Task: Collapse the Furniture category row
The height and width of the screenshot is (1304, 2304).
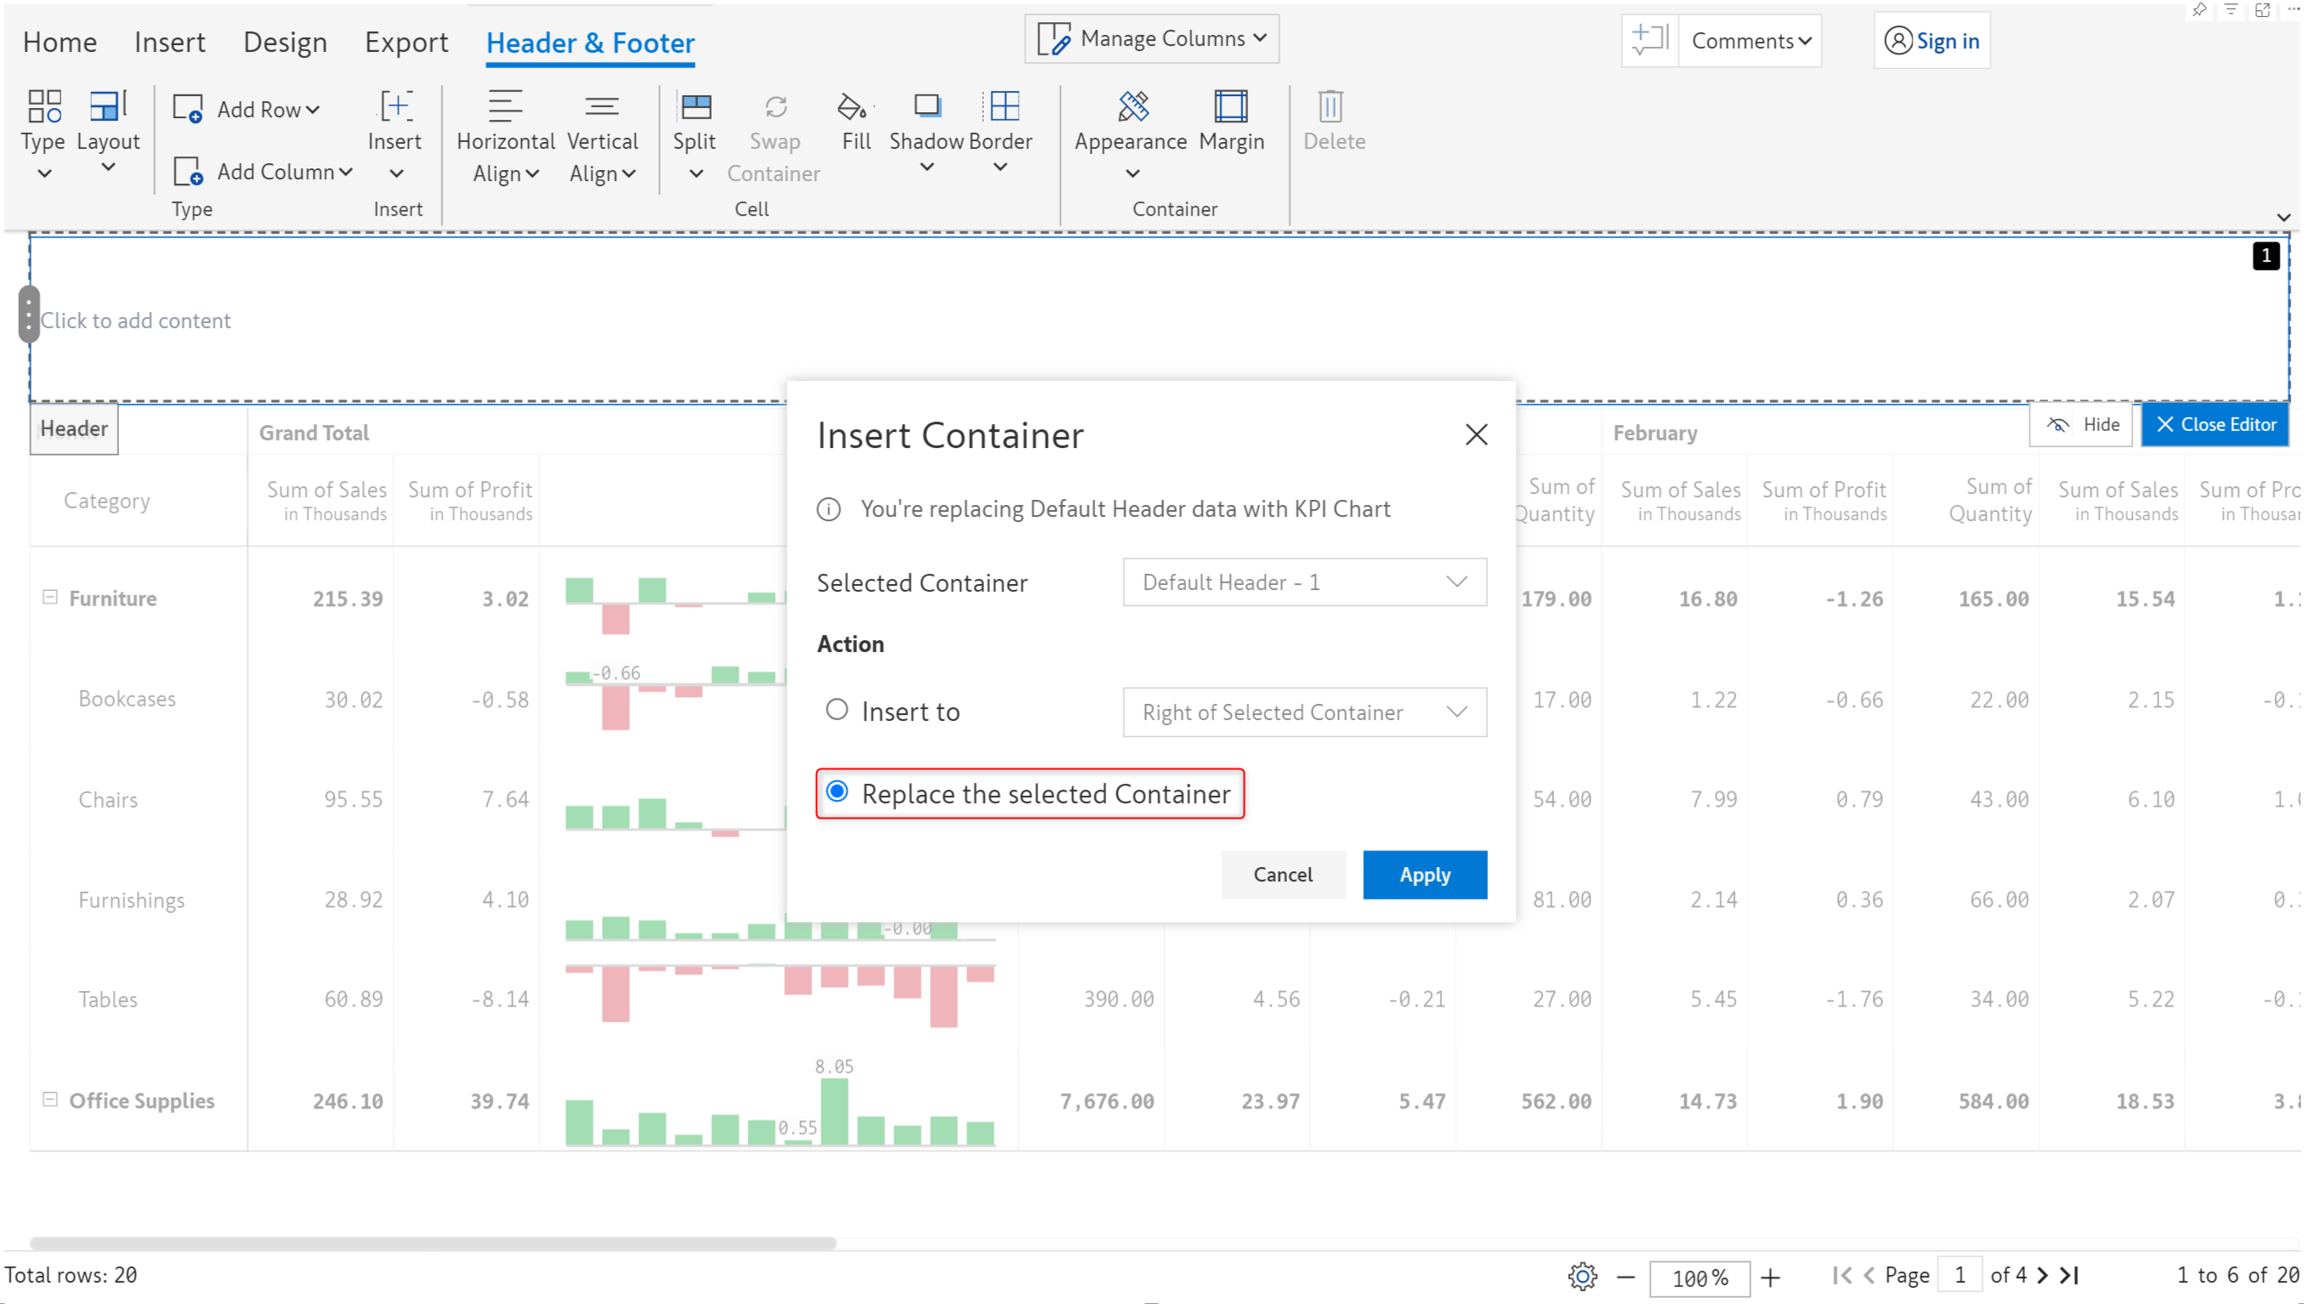Action: 50,597
